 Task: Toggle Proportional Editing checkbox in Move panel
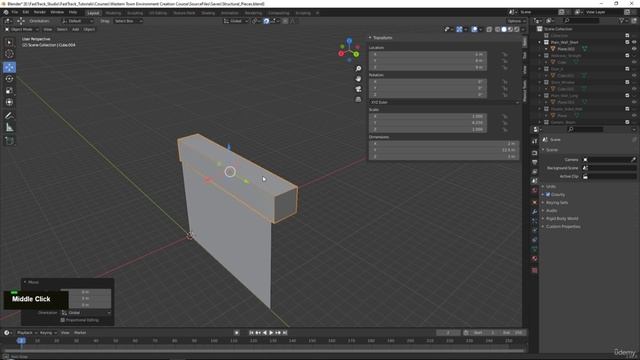pos(62,320)
